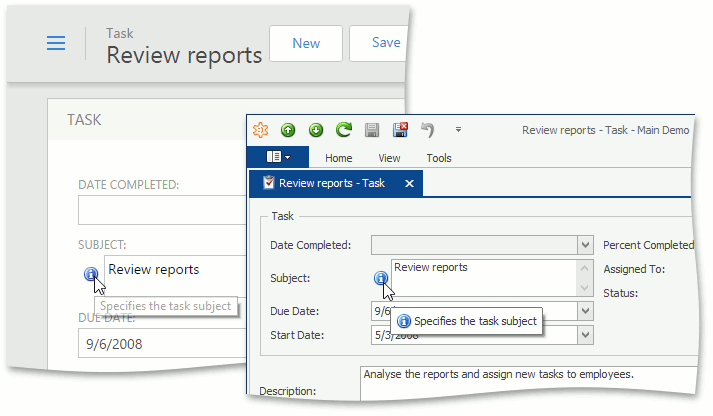
Task: Click the desktop Subject text box with Review reports
Action: pyautogui.click(x=483, y=278)
